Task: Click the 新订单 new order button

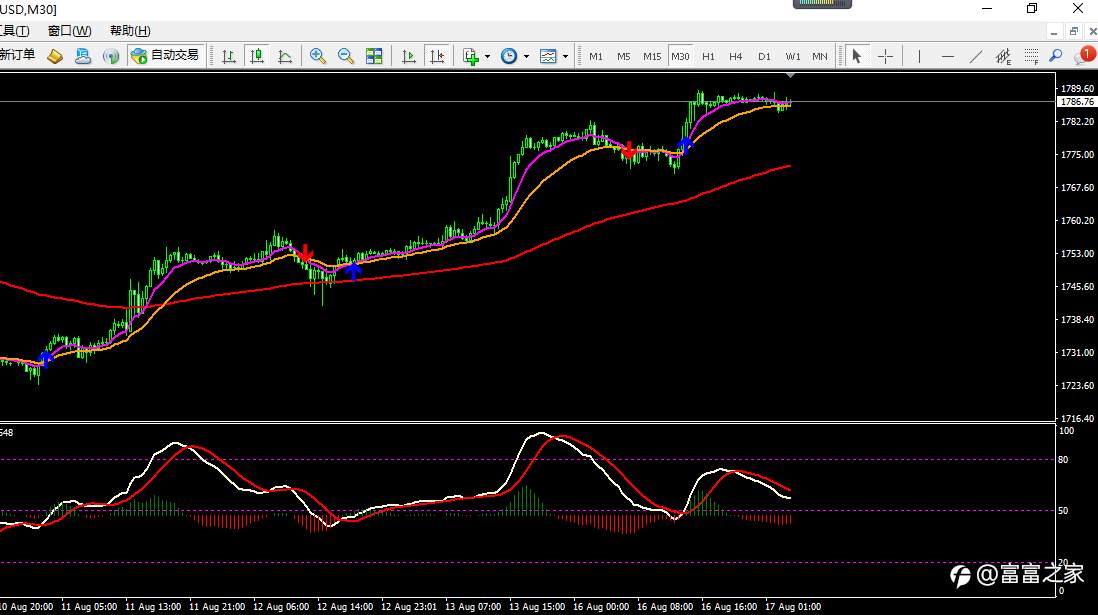Action: tap(17, 55)
